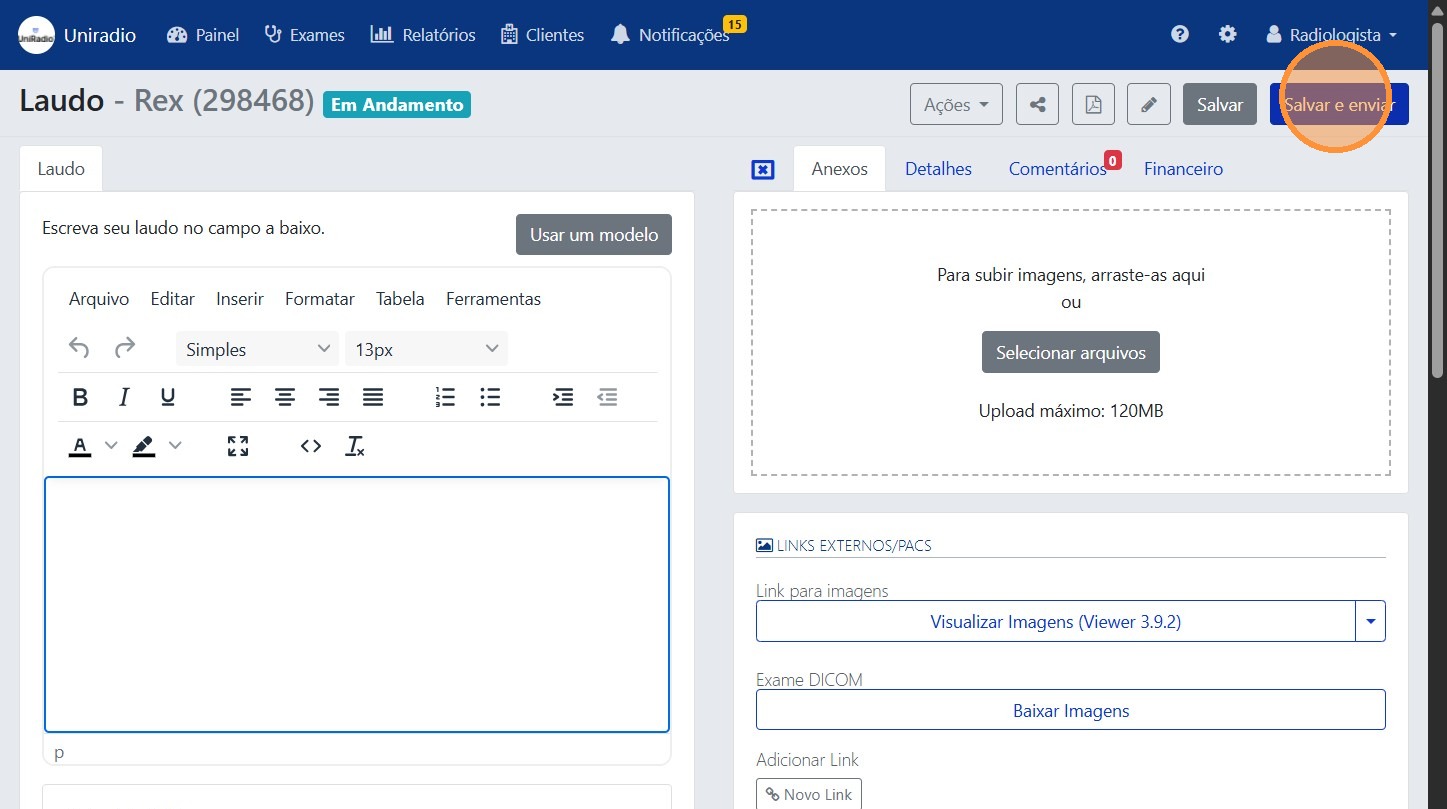Viewport: 1447px width, 809px height.
Task: Open the Simples font style dropdown
Action: coord(257,349)
